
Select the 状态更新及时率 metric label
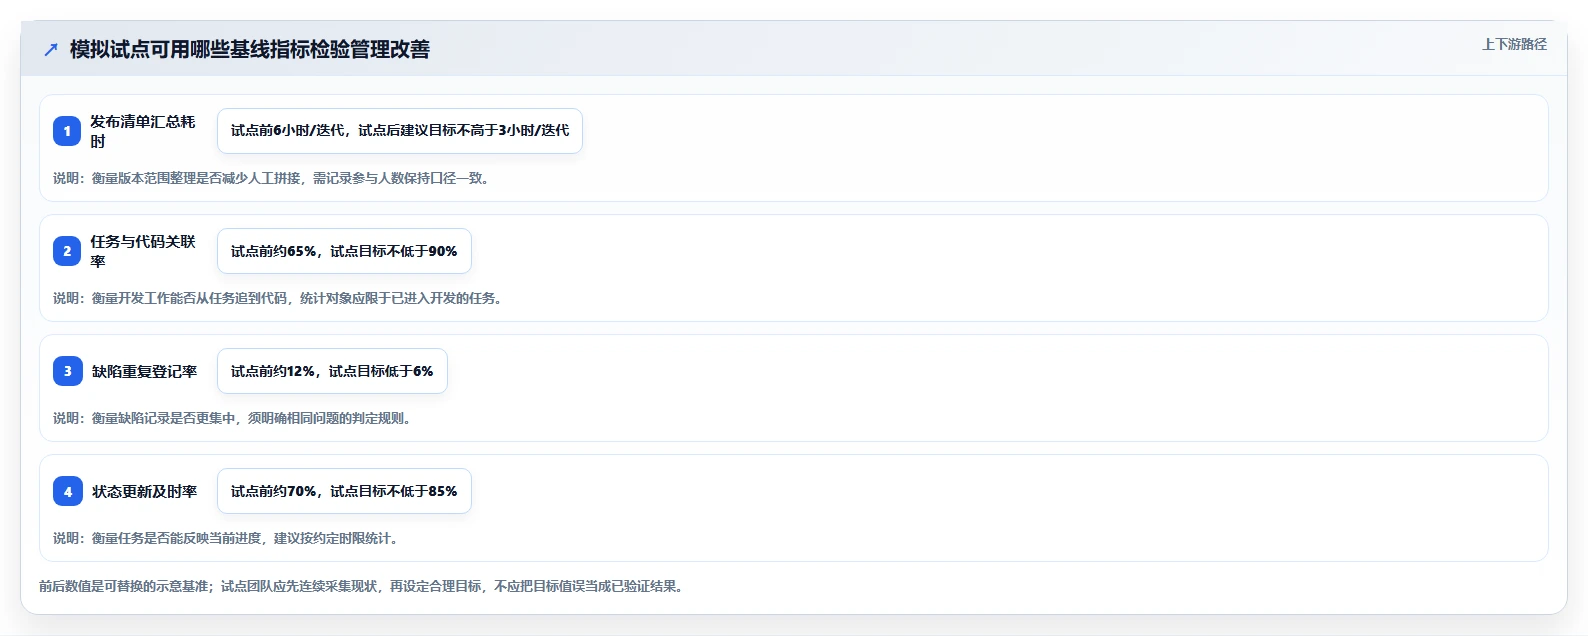[145, 491]
